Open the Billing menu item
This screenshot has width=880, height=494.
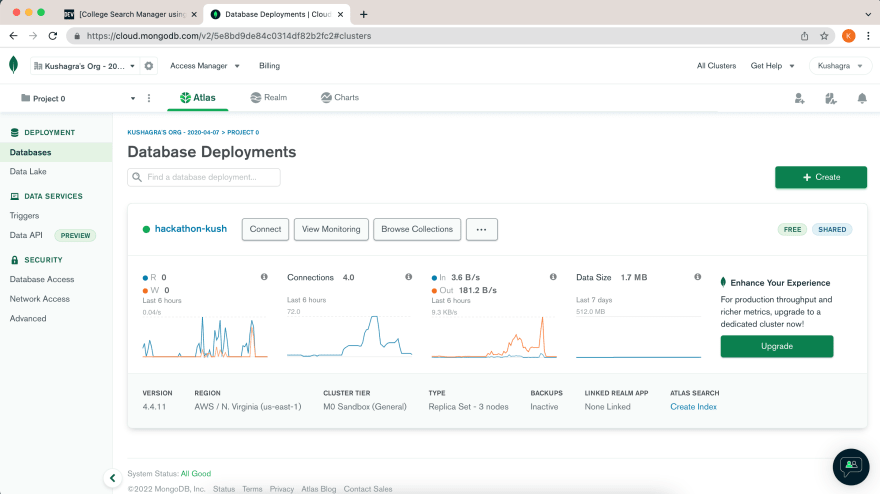tap(269, 66)
